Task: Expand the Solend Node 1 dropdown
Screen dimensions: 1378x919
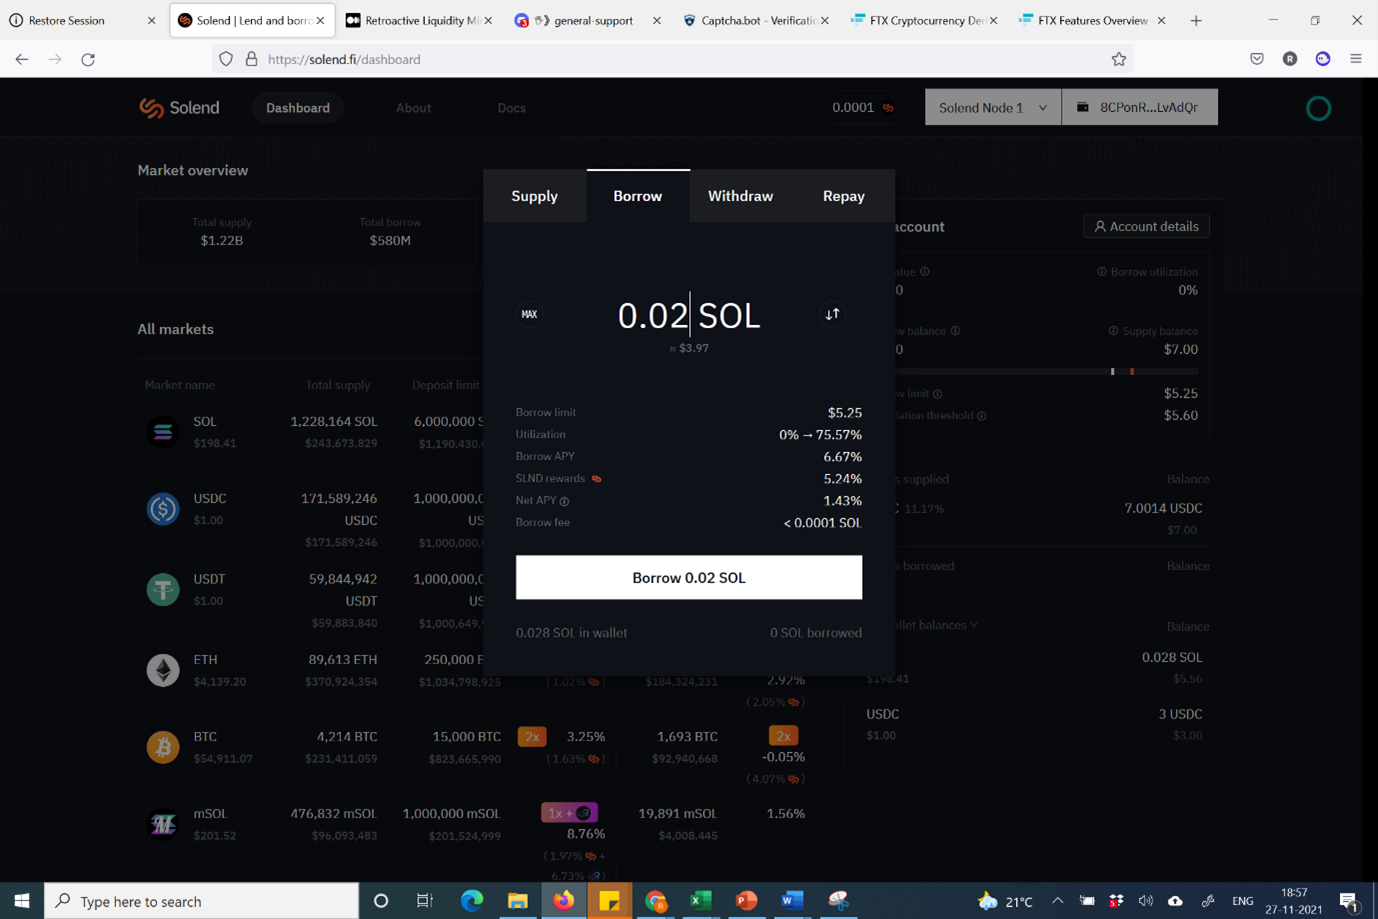Action: (x=993, y=107)
